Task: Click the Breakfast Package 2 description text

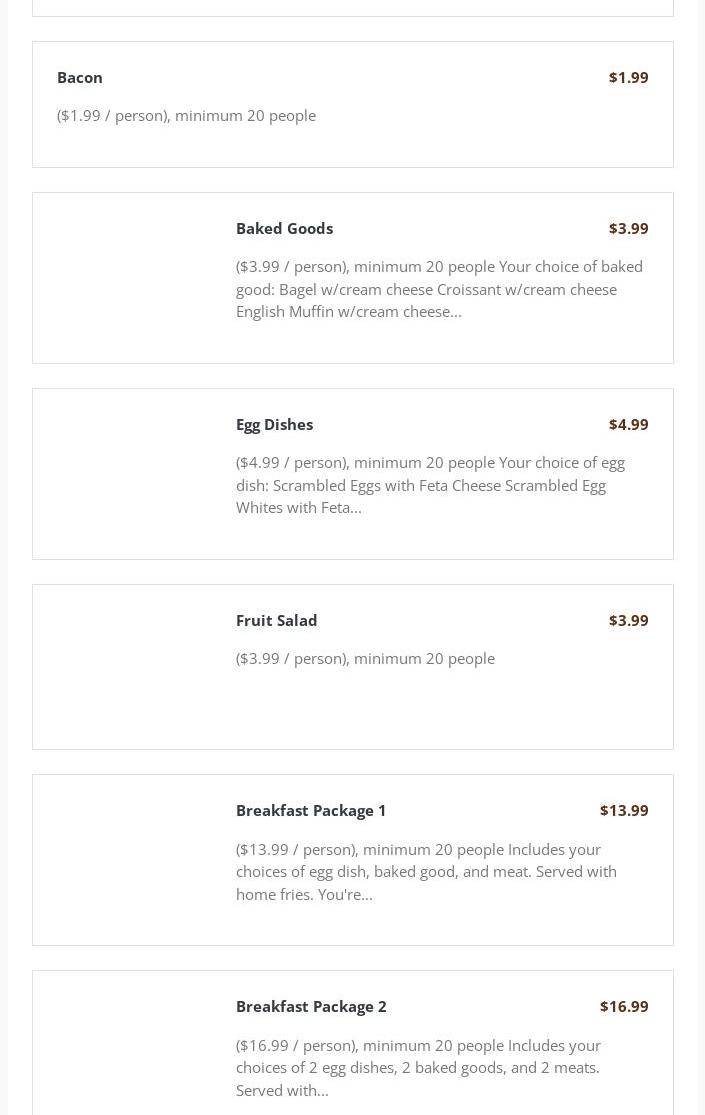Action: pyautogui.click(x=418, y=1067)
